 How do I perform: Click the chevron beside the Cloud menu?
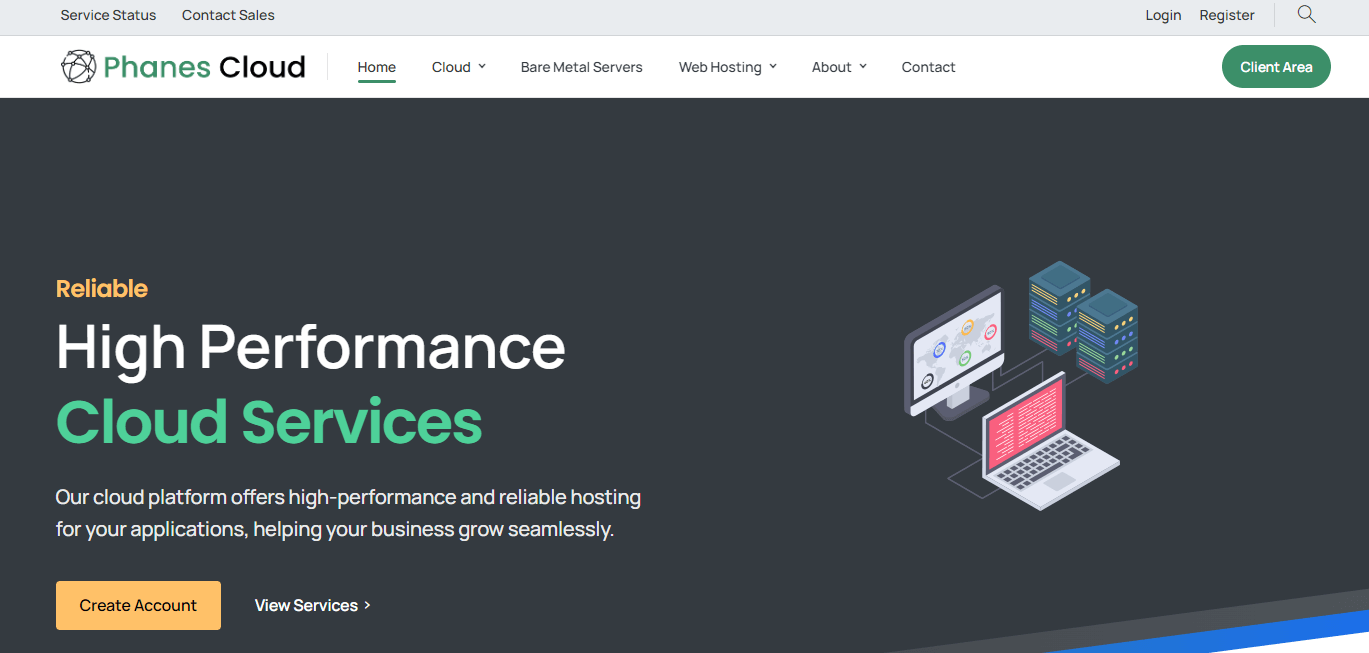point(483,67)
